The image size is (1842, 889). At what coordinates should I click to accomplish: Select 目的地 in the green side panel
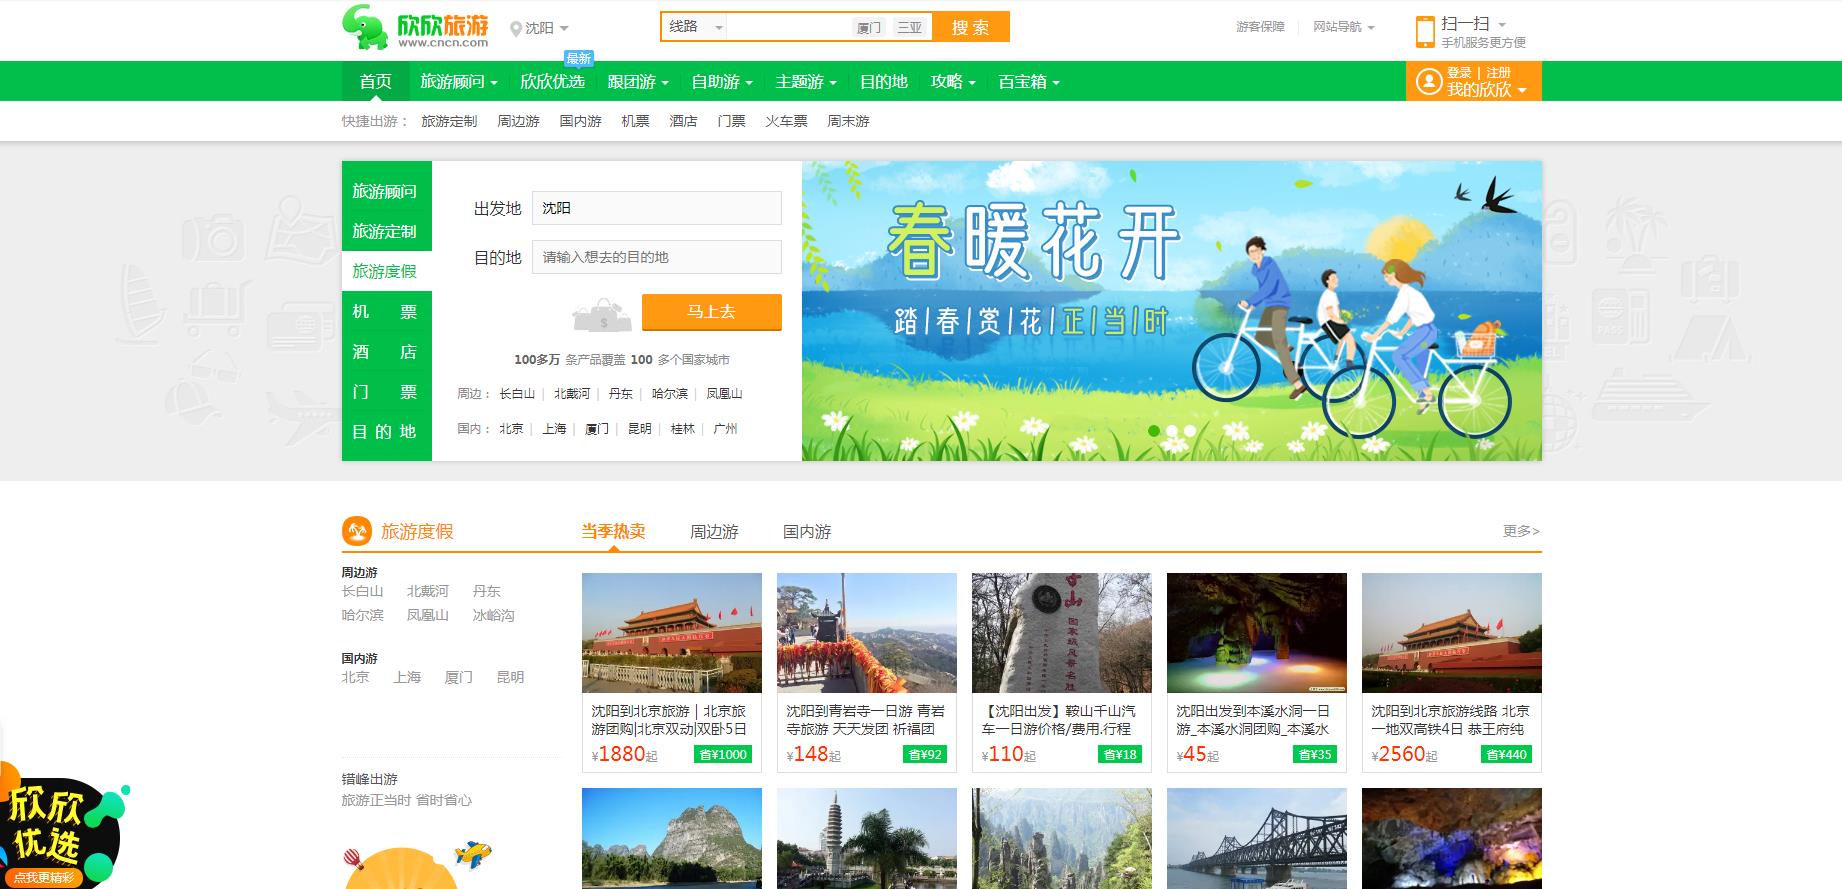pos(387,431)
